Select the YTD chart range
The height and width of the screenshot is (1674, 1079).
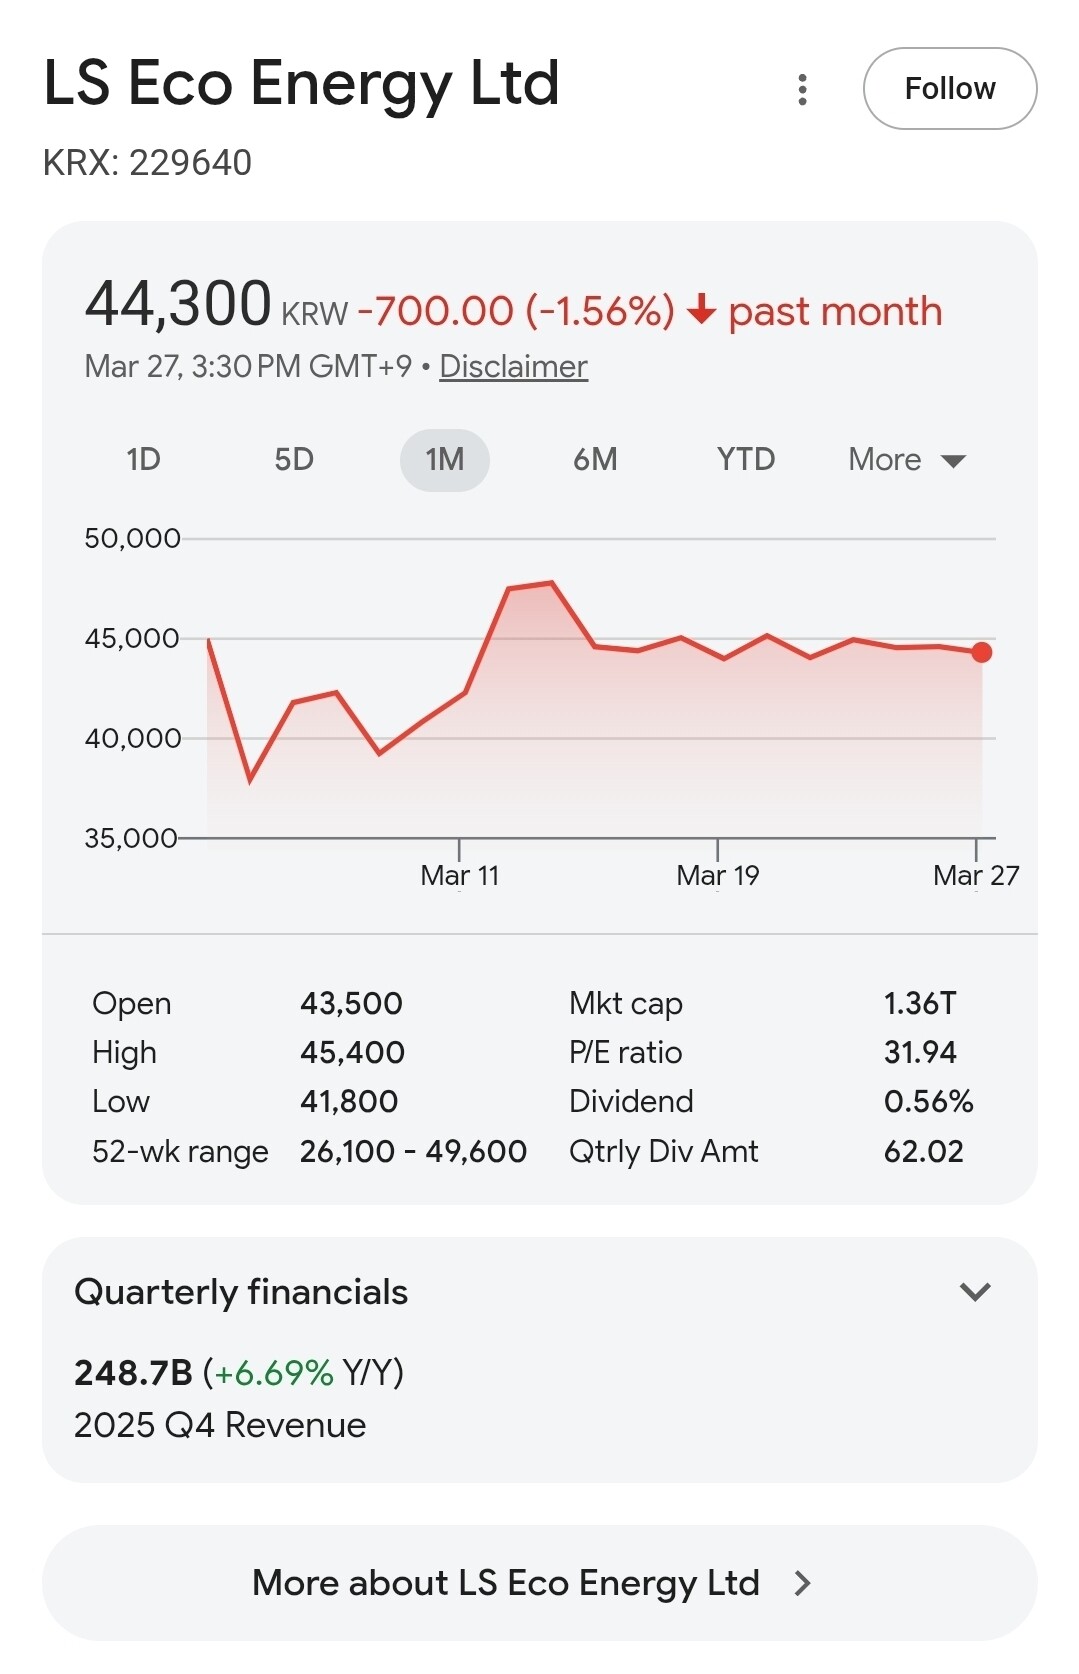[x=745, y=460]
